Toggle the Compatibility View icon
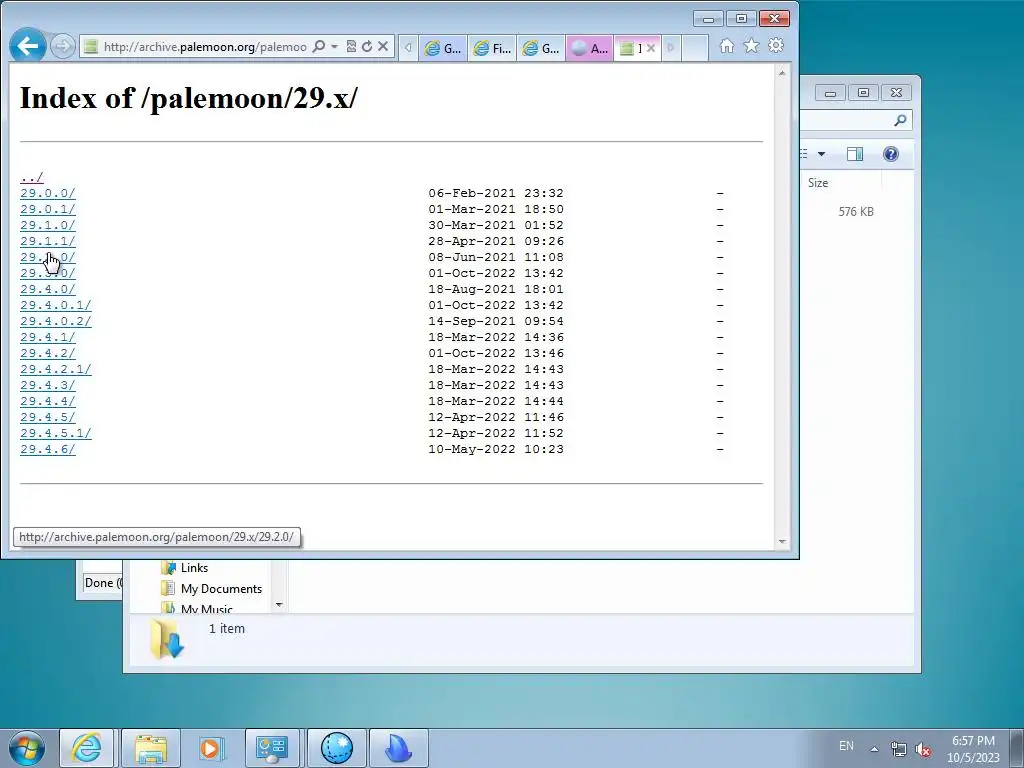The width and height of the screenshot is (1024, 768). point(351,46)
